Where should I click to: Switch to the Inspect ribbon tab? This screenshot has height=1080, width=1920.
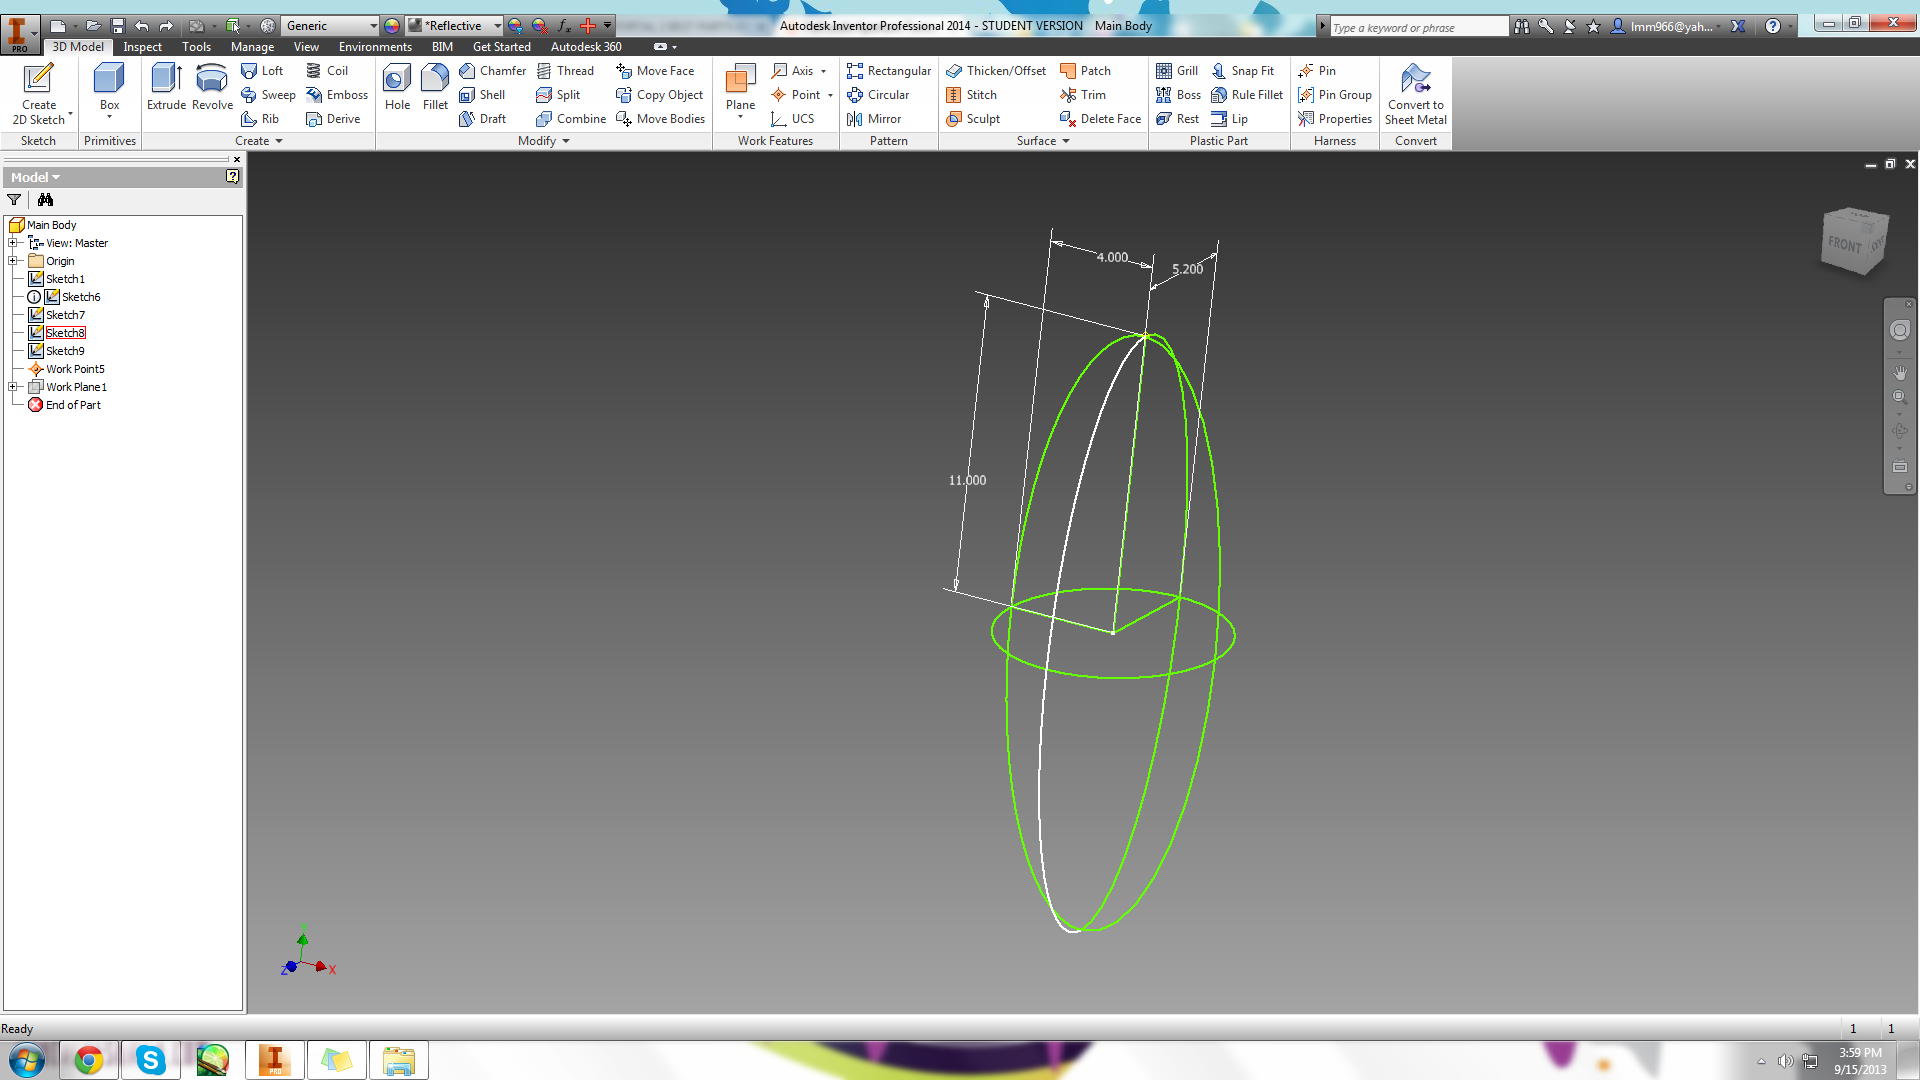[142, 47]
